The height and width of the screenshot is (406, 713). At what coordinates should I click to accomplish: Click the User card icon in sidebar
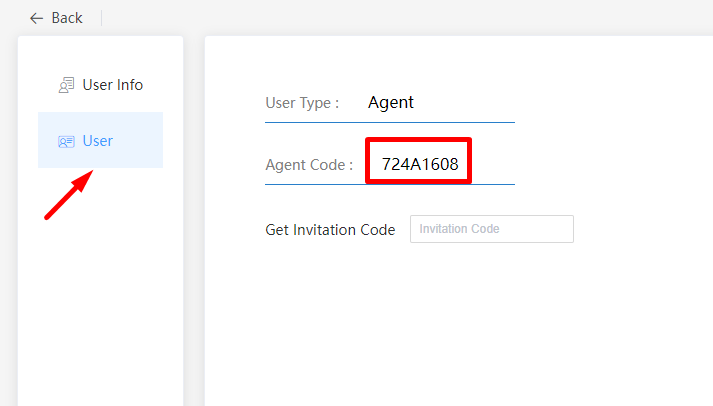click(67, 142)
